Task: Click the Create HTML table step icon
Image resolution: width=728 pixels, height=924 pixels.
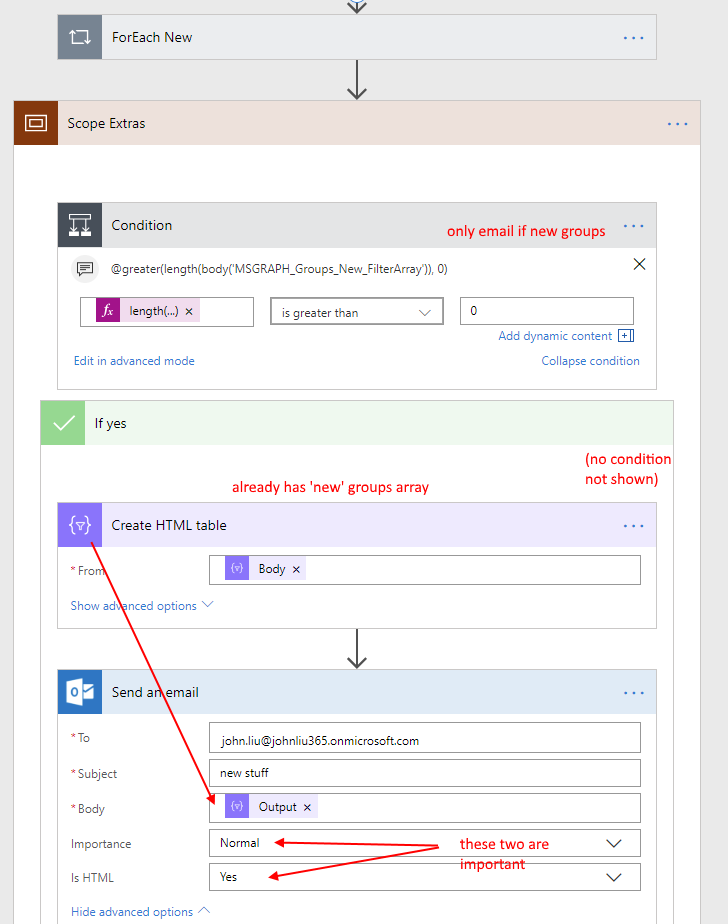Action: click(80, 525)
